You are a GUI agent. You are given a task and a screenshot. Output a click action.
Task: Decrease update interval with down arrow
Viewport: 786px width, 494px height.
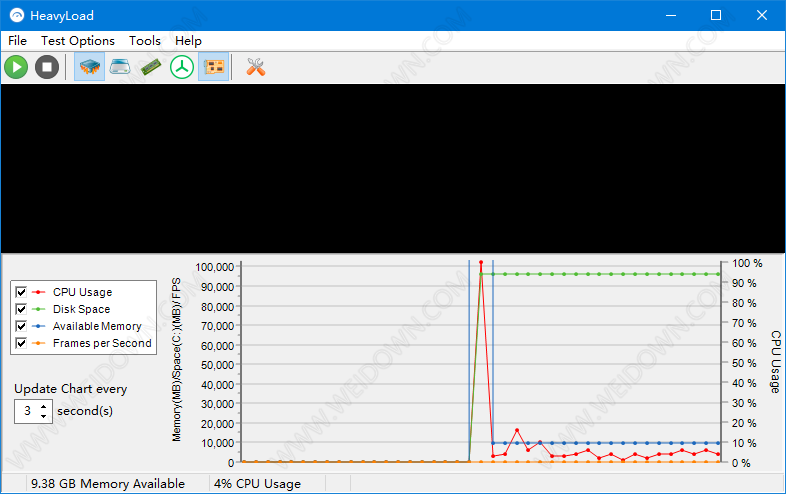point(44,416)
